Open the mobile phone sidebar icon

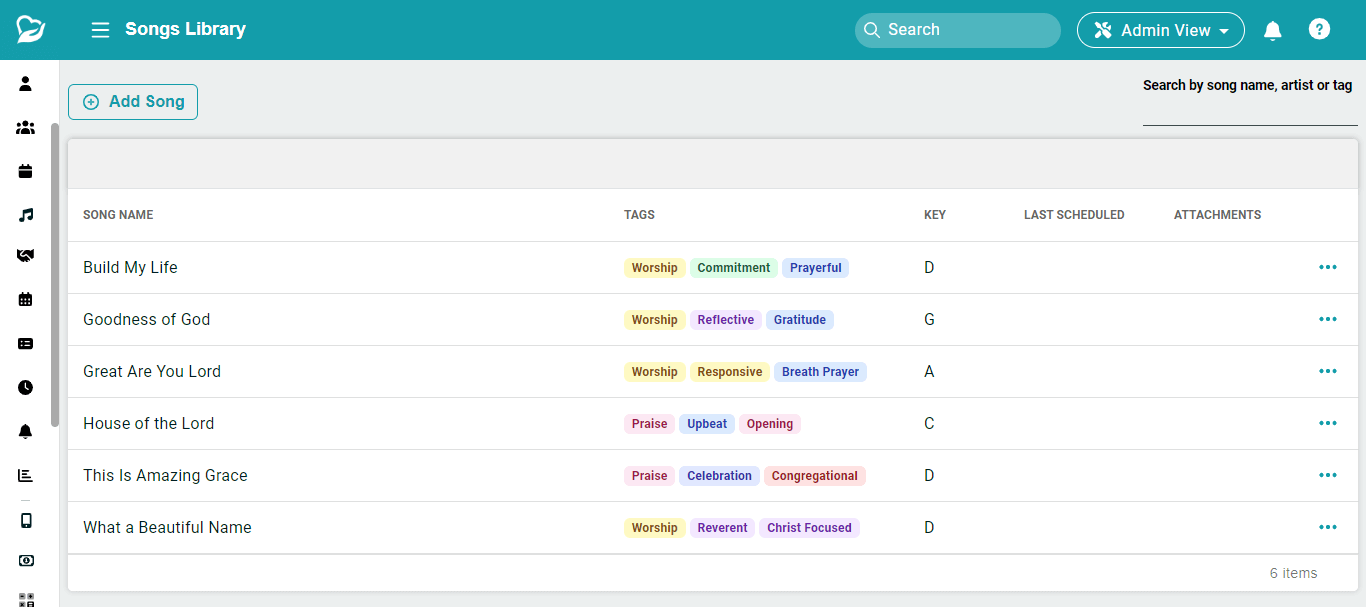click(26, 520)
